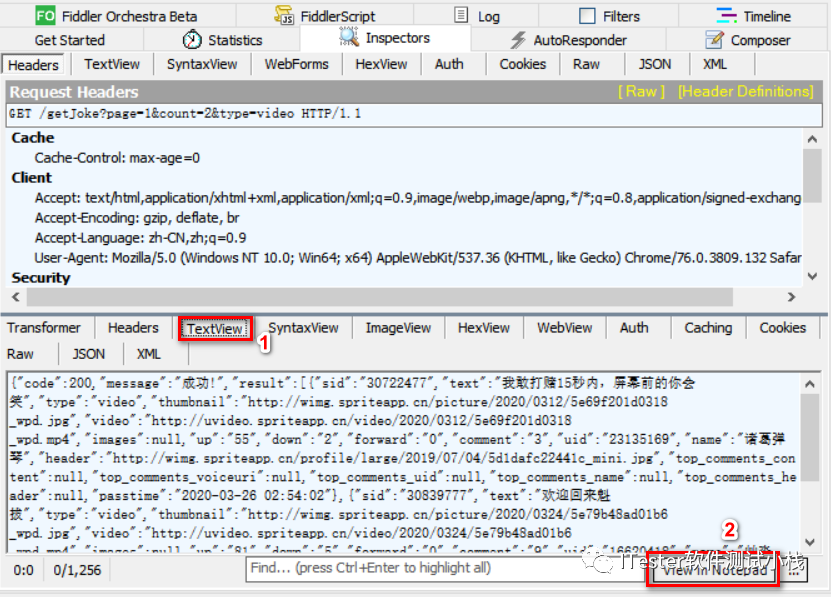This screenshot has width=831, height=597.
Task: Click the GET /getJoke request line
Action: coord(413,114)
